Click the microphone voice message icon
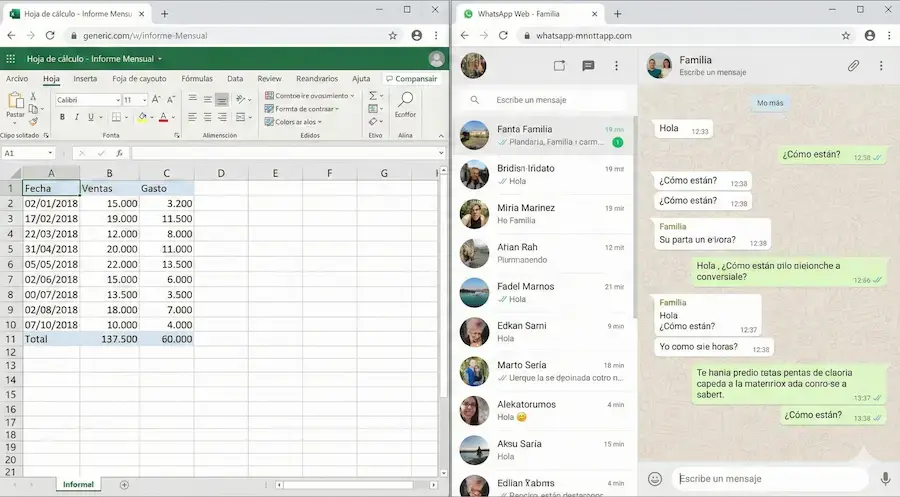This screenshot has width=900, height=497. point(885,479)
